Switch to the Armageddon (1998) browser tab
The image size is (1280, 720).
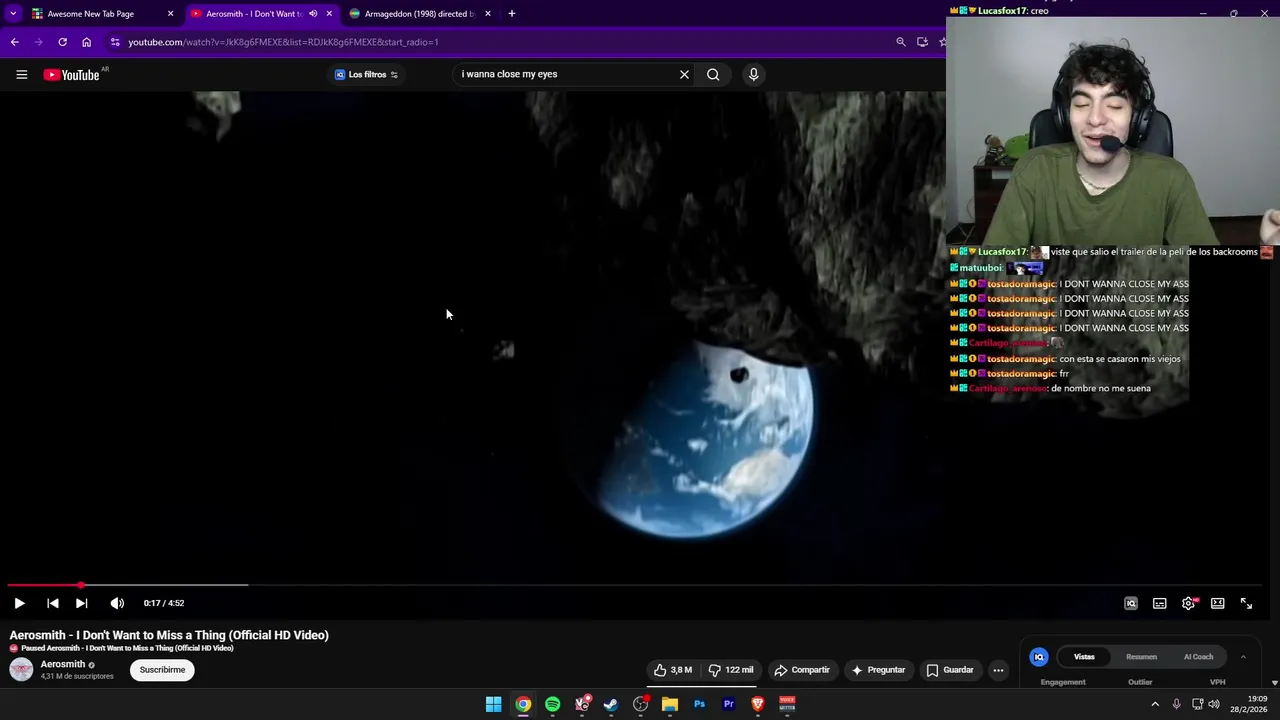pyautogui.click(x=419, y=14)
